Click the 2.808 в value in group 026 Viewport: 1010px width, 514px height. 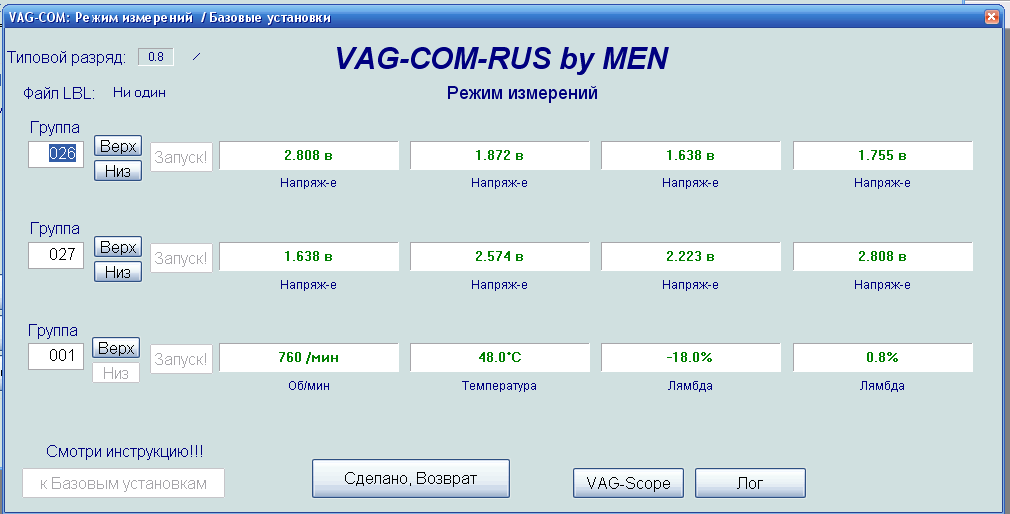(x=309, y=156)
